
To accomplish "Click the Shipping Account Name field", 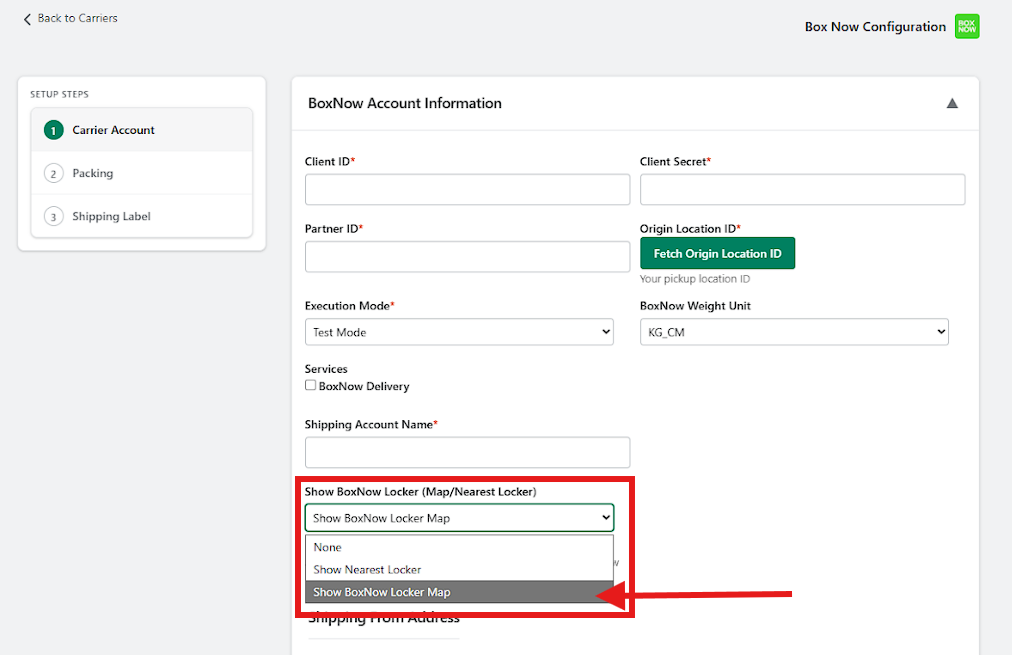I will [467, 452].
